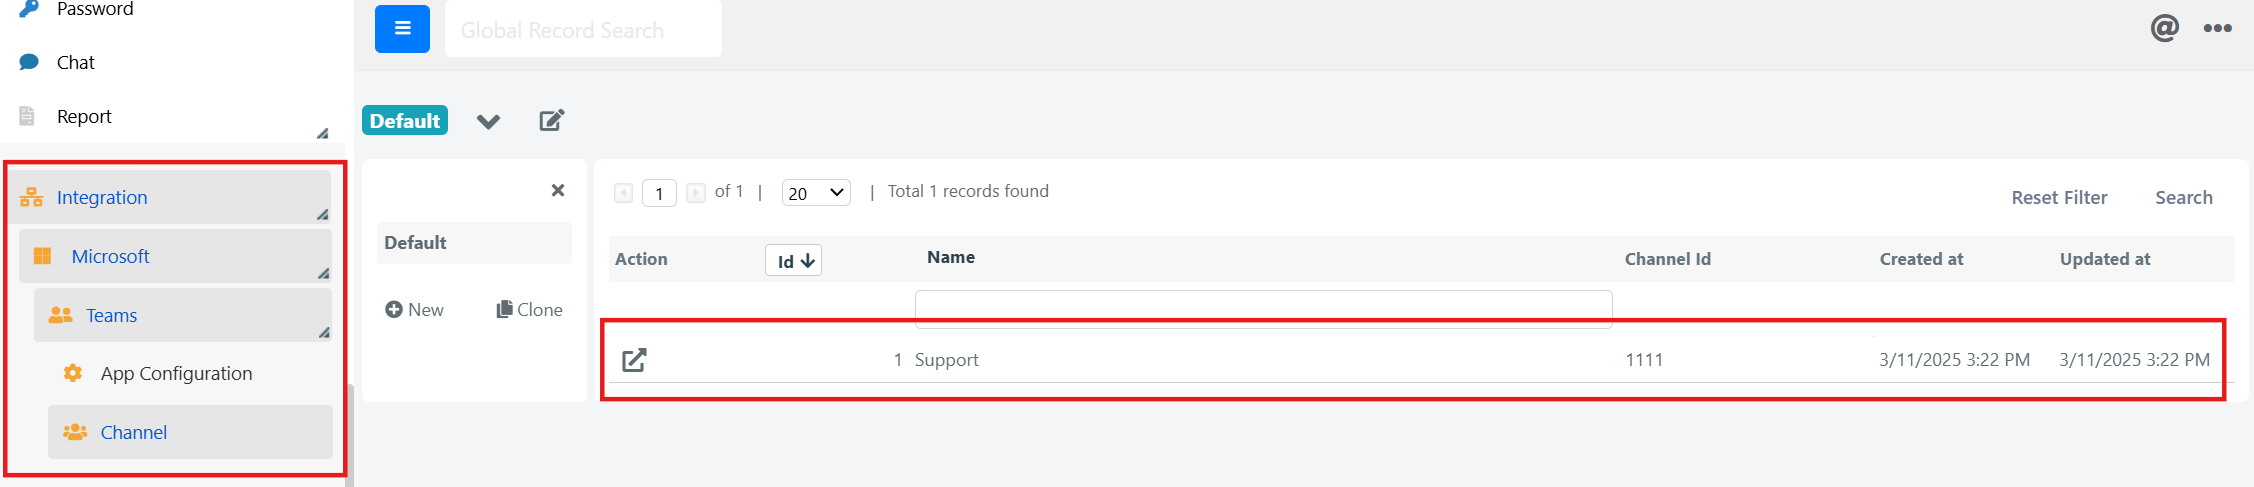Open the hamburger menu button

tap(402, 28)
